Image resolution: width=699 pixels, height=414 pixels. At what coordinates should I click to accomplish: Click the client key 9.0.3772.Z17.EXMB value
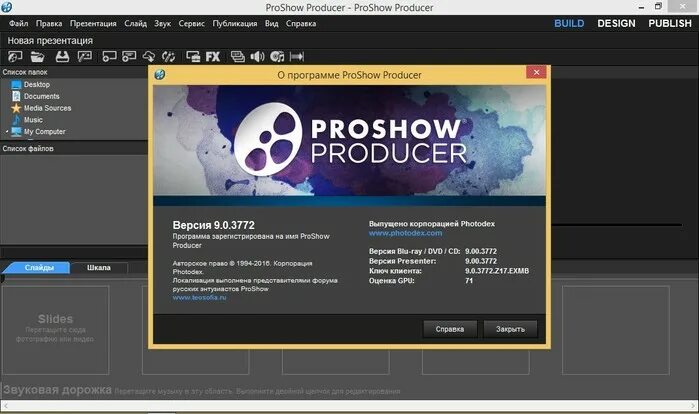click(497, 271)
